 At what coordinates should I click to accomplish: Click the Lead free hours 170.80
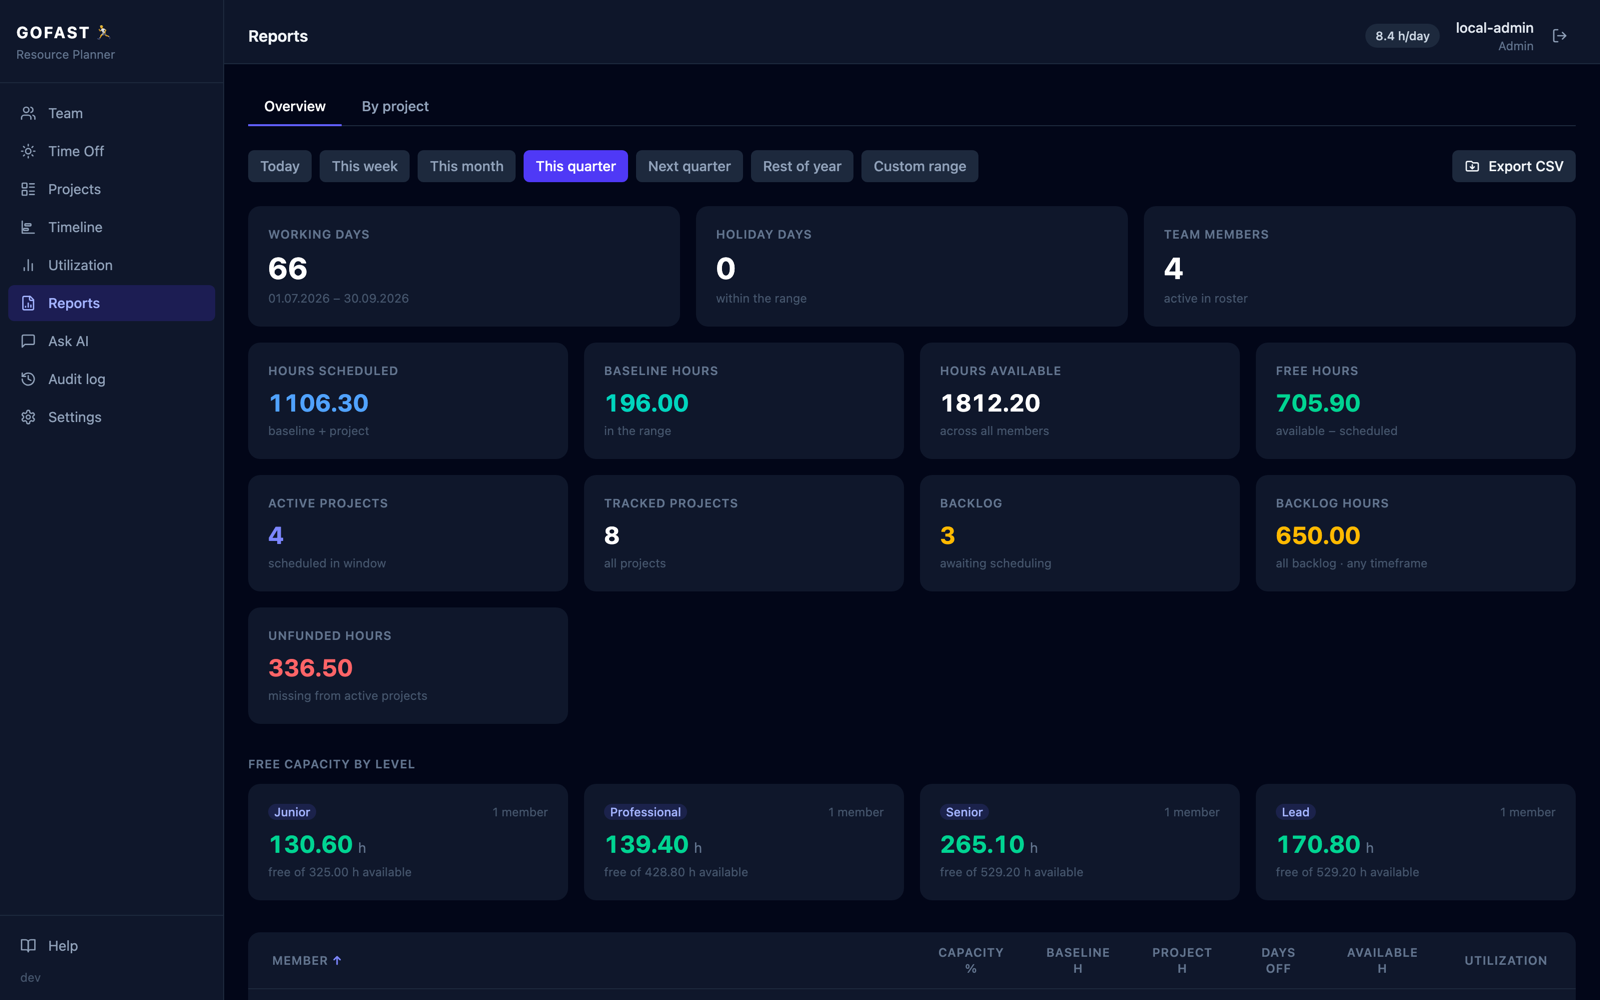1318,845
